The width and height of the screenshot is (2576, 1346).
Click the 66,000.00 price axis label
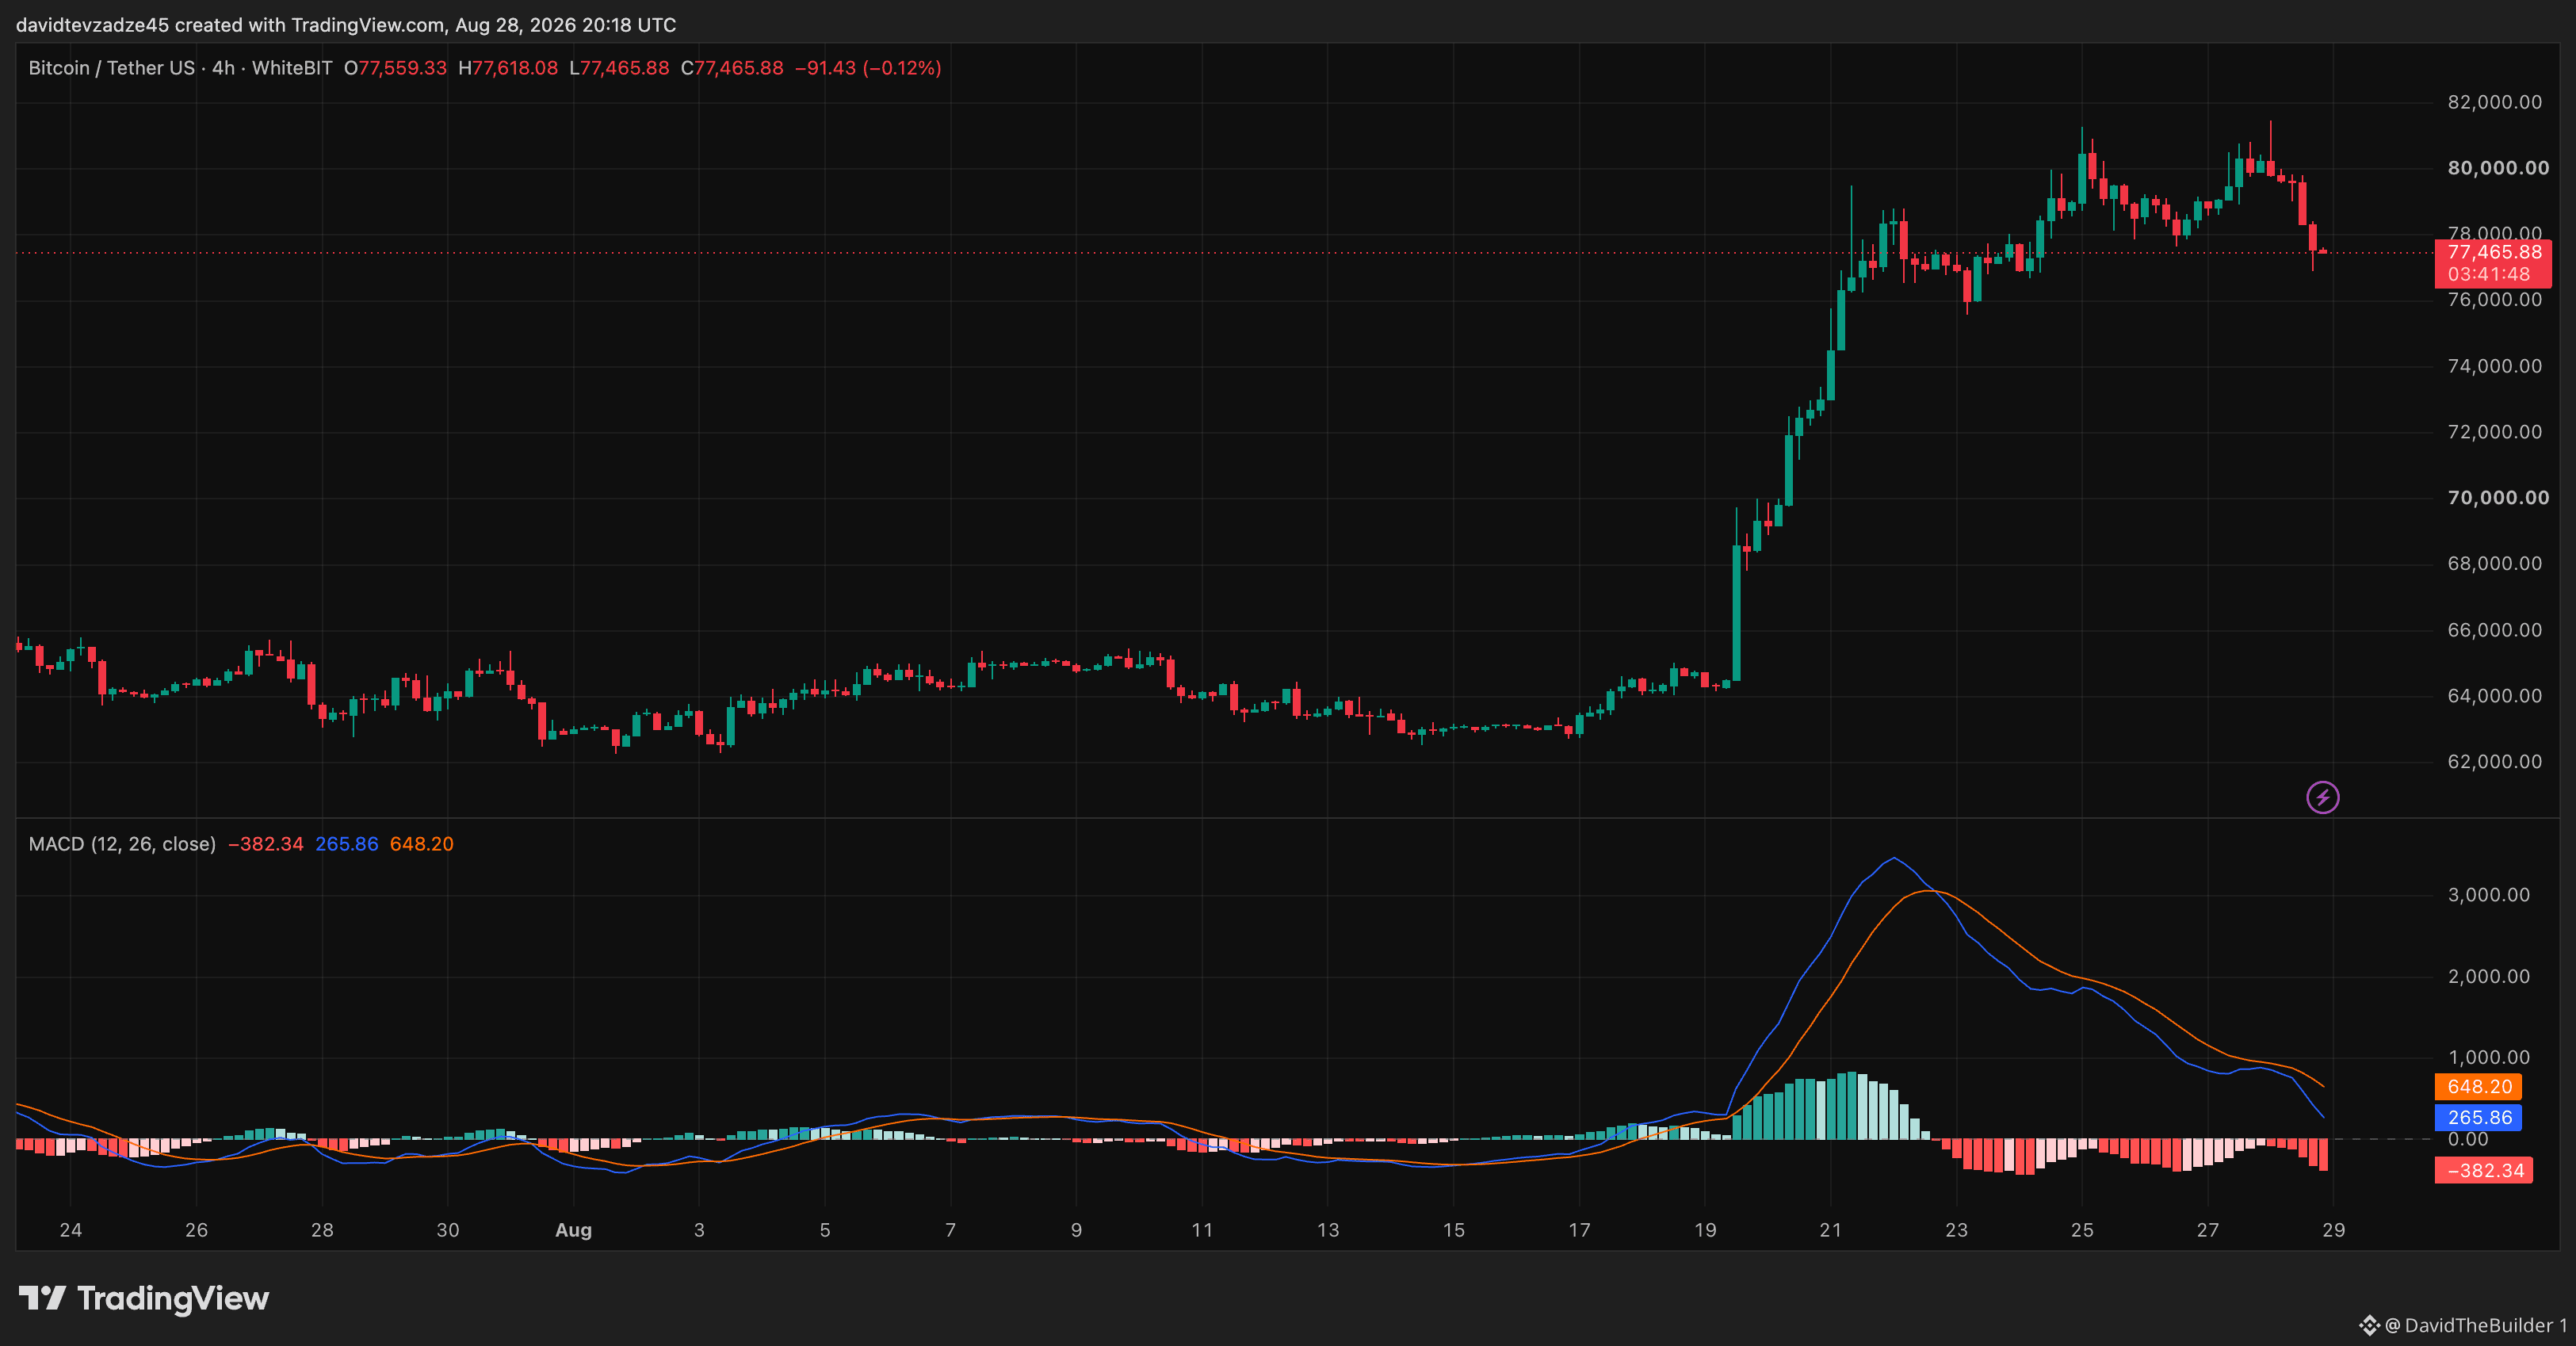click(2494, 630)
